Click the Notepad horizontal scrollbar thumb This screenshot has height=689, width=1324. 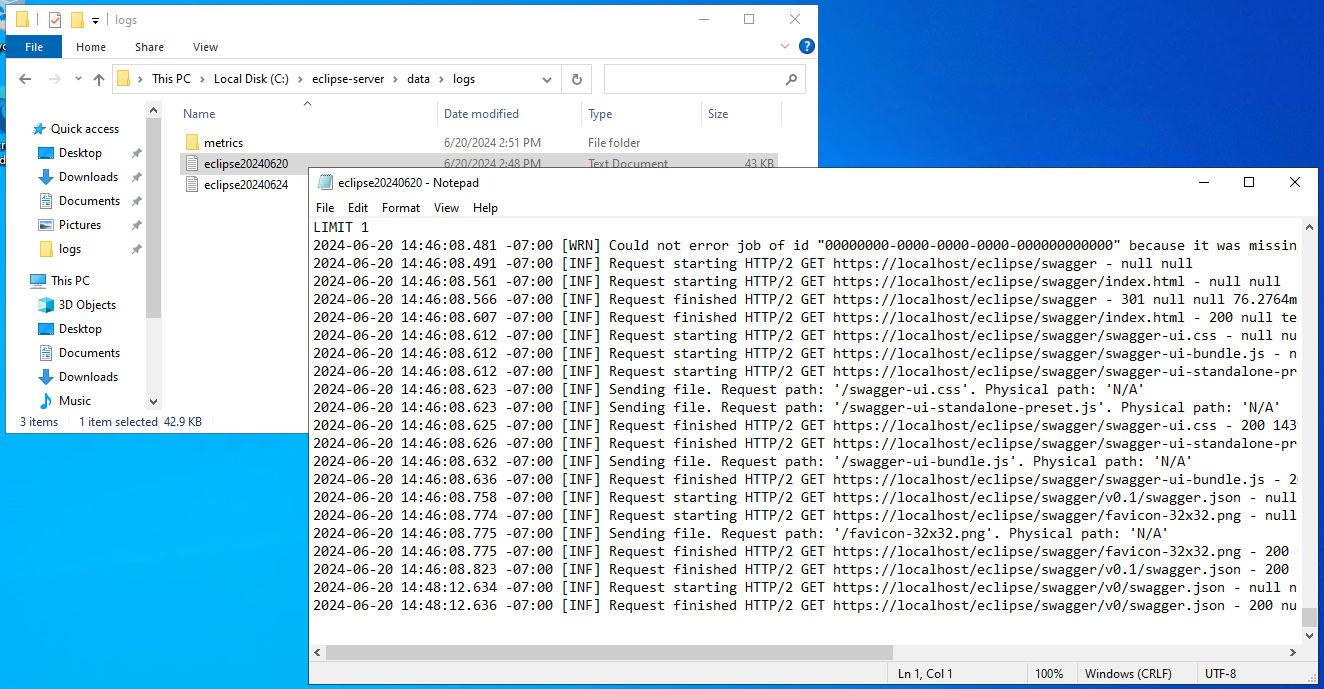click(x=609, y=652)
